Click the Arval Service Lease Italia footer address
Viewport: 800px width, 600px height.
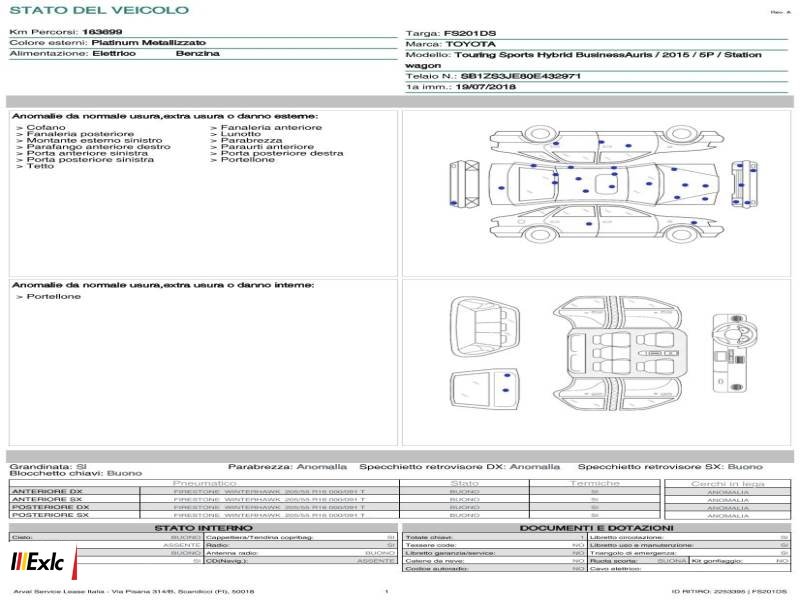click(134, 591)
